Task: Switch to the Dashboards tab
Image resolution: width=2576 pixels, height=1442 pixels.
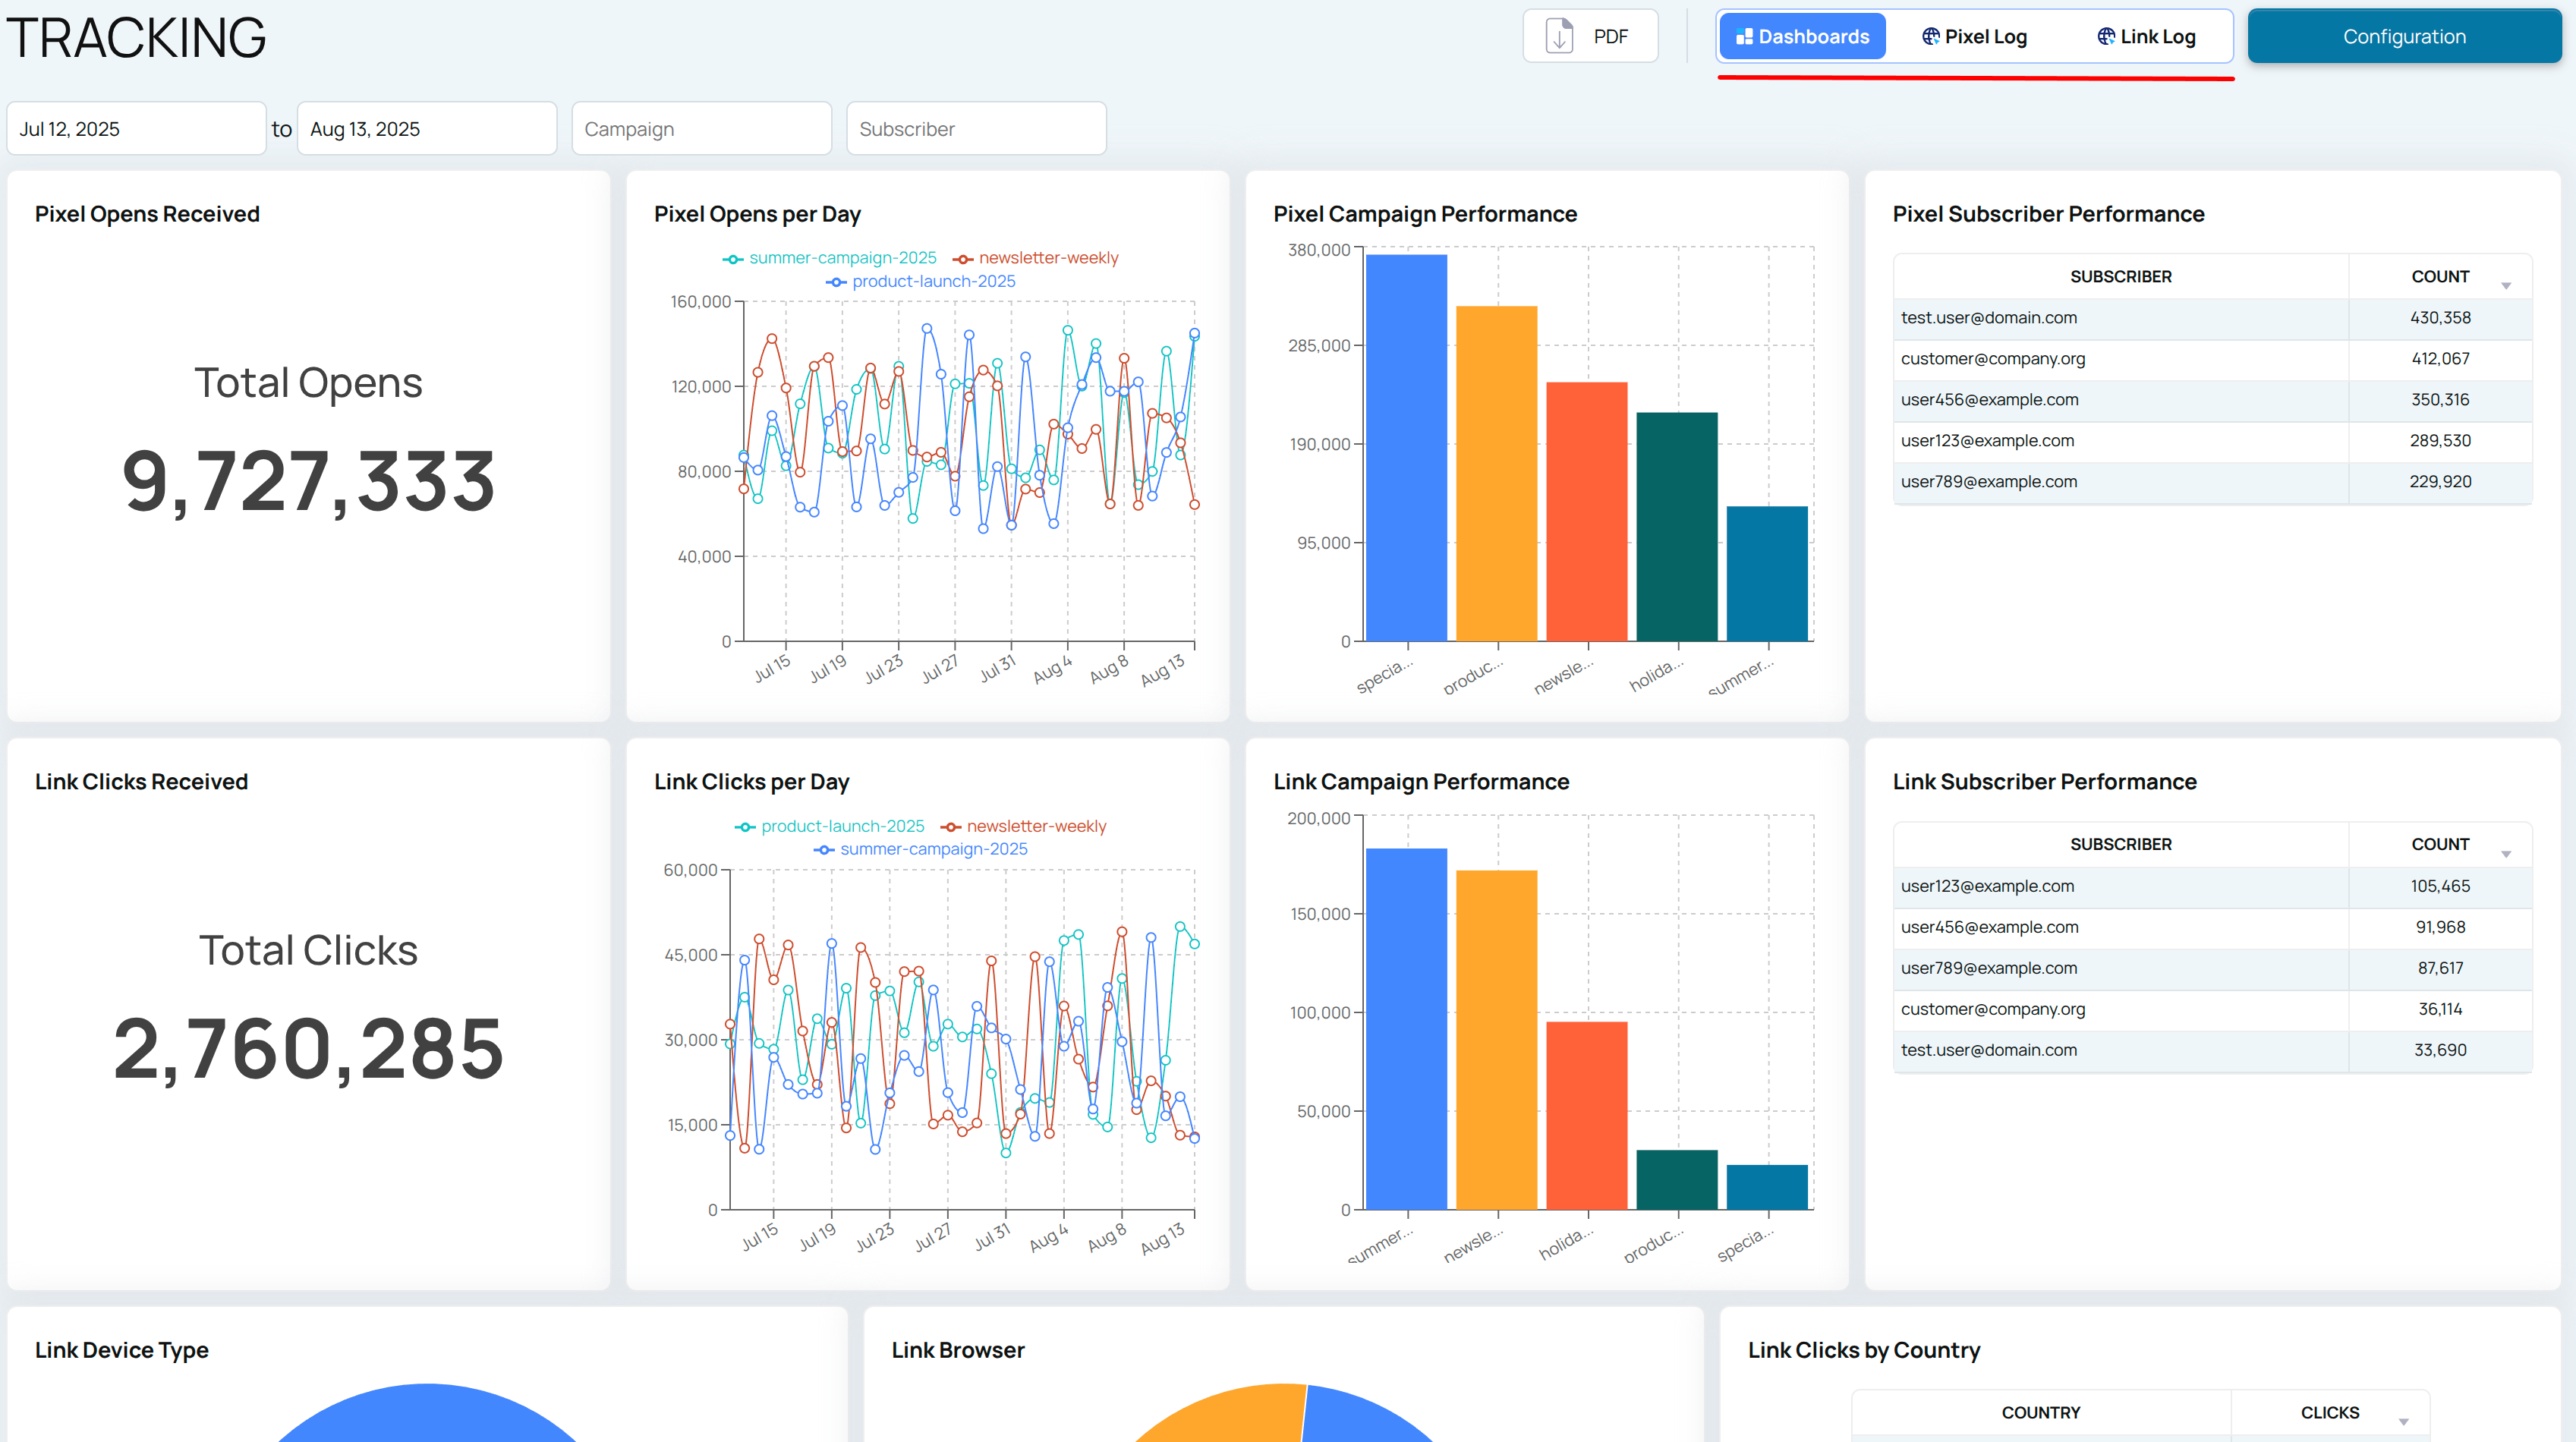Action: click(x=1802, y=37)
